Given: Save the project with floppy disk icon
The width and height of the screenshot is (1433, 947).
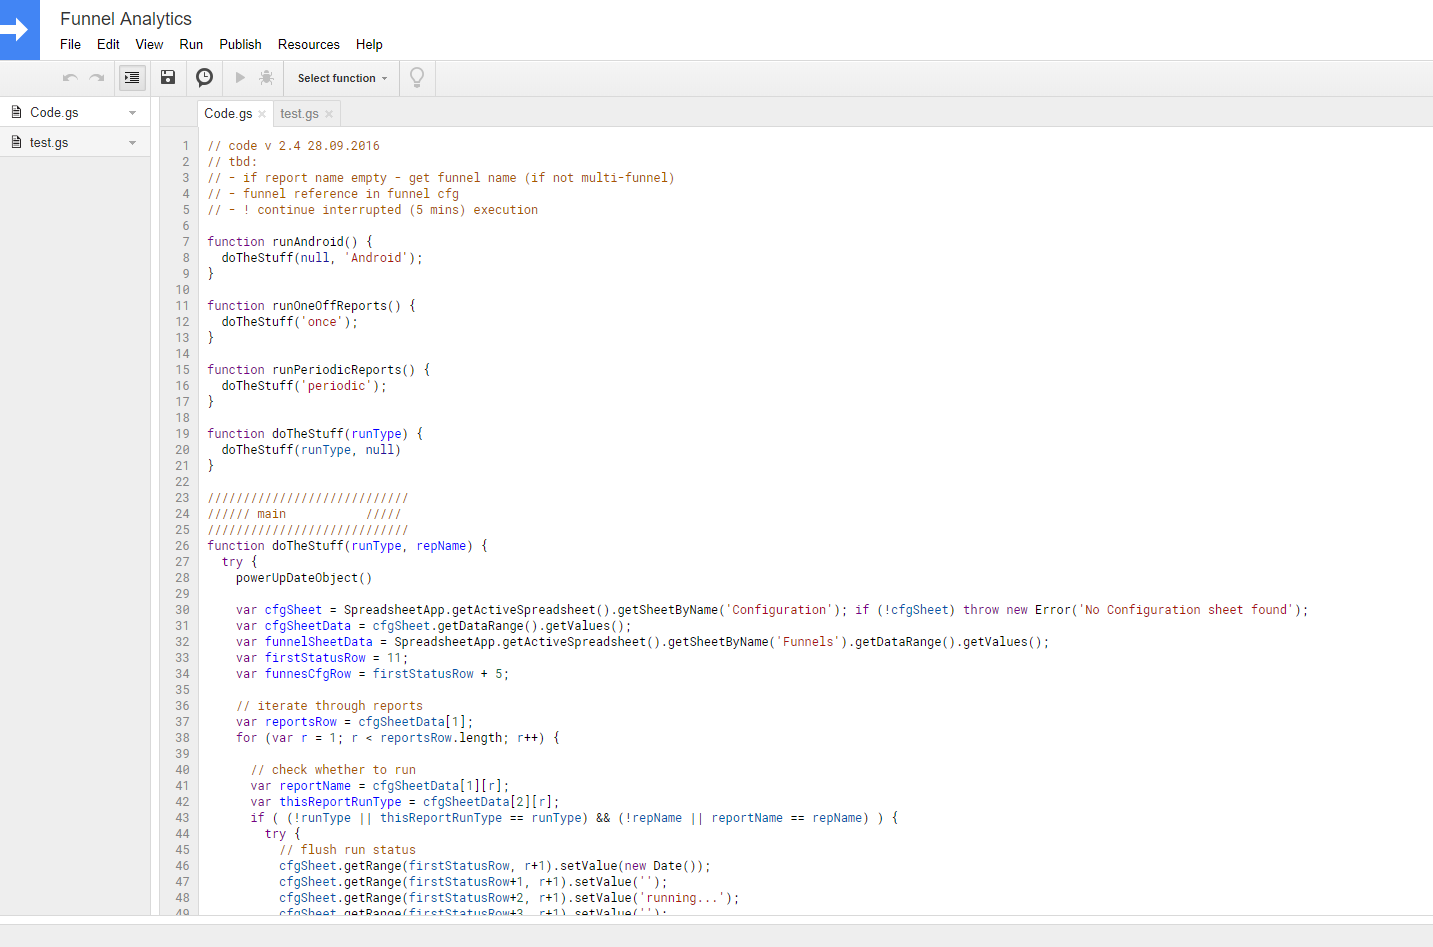Looking at the screenshot, I should [x=168, y=78].
